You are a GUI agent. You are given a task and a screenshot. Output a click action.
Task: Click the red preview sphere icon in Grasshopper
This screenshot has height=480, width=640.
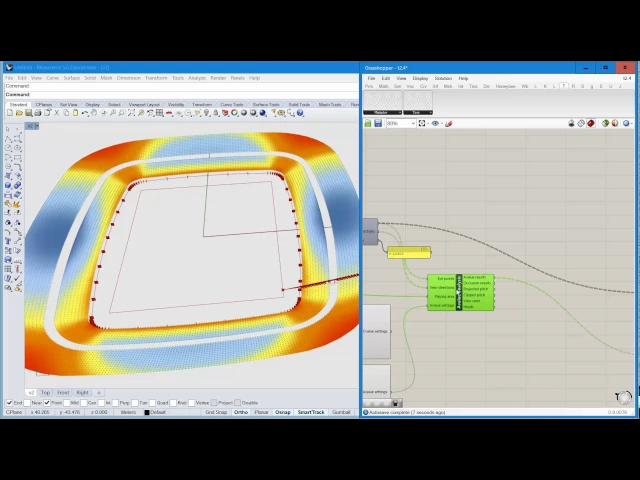(591, 124)
